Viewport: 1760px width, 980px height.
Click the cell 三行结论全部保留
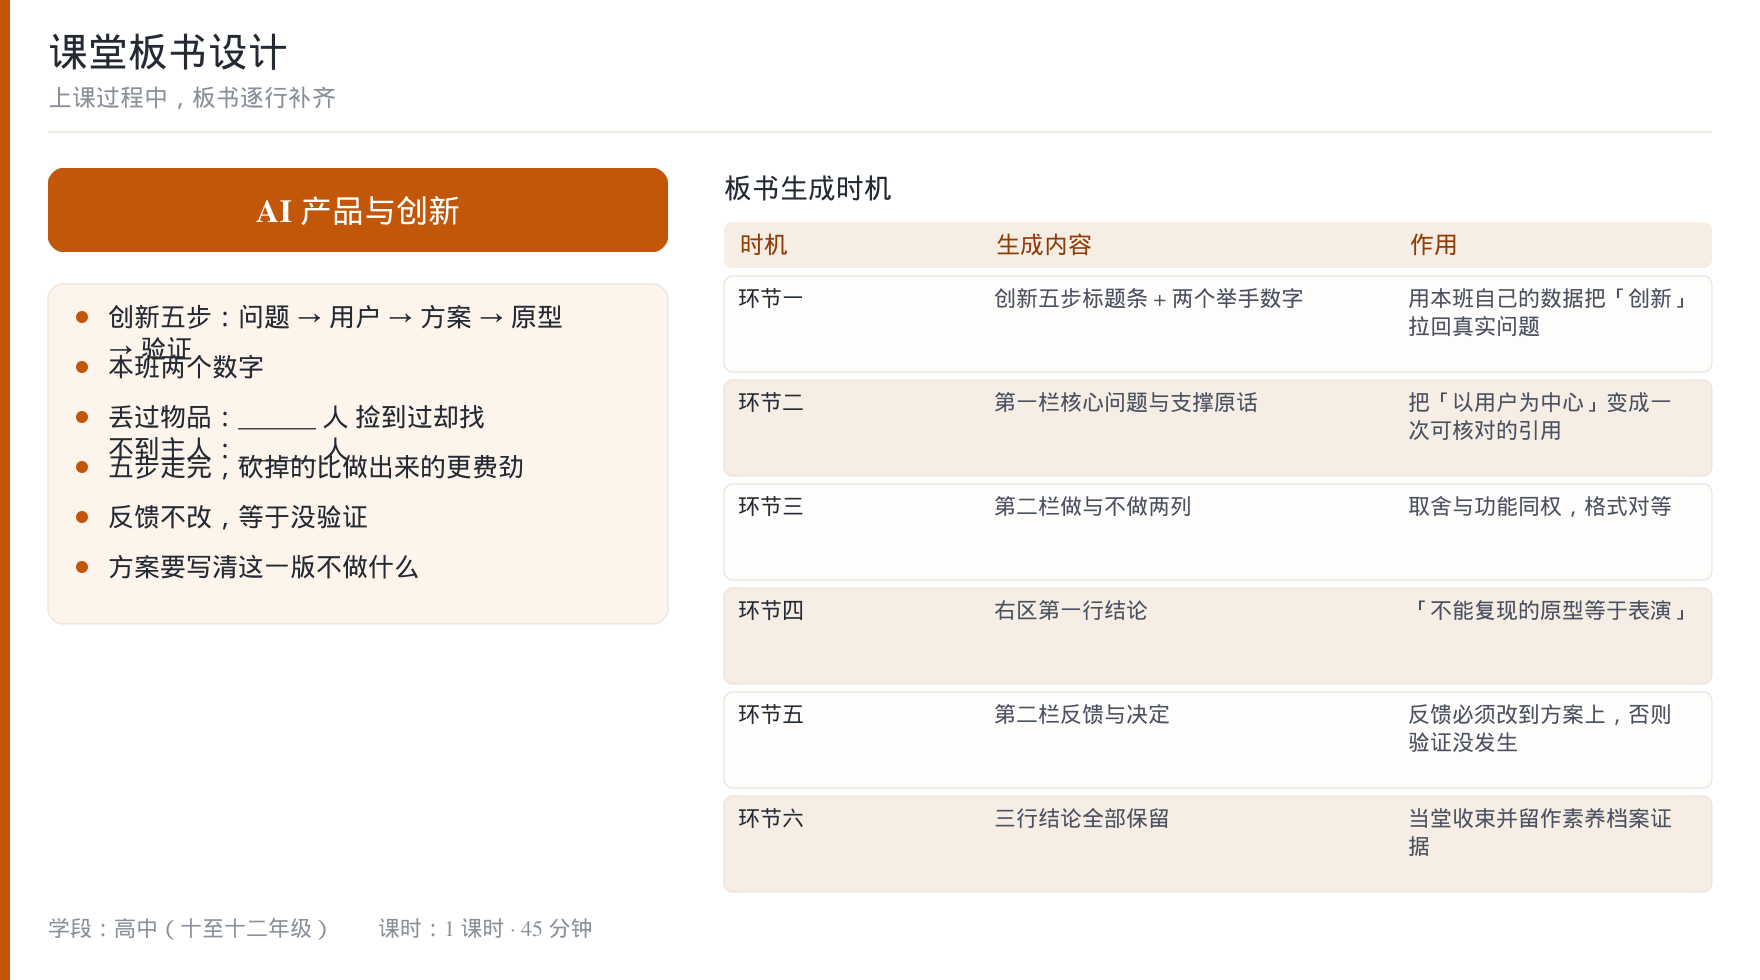tap(1082, 818)
